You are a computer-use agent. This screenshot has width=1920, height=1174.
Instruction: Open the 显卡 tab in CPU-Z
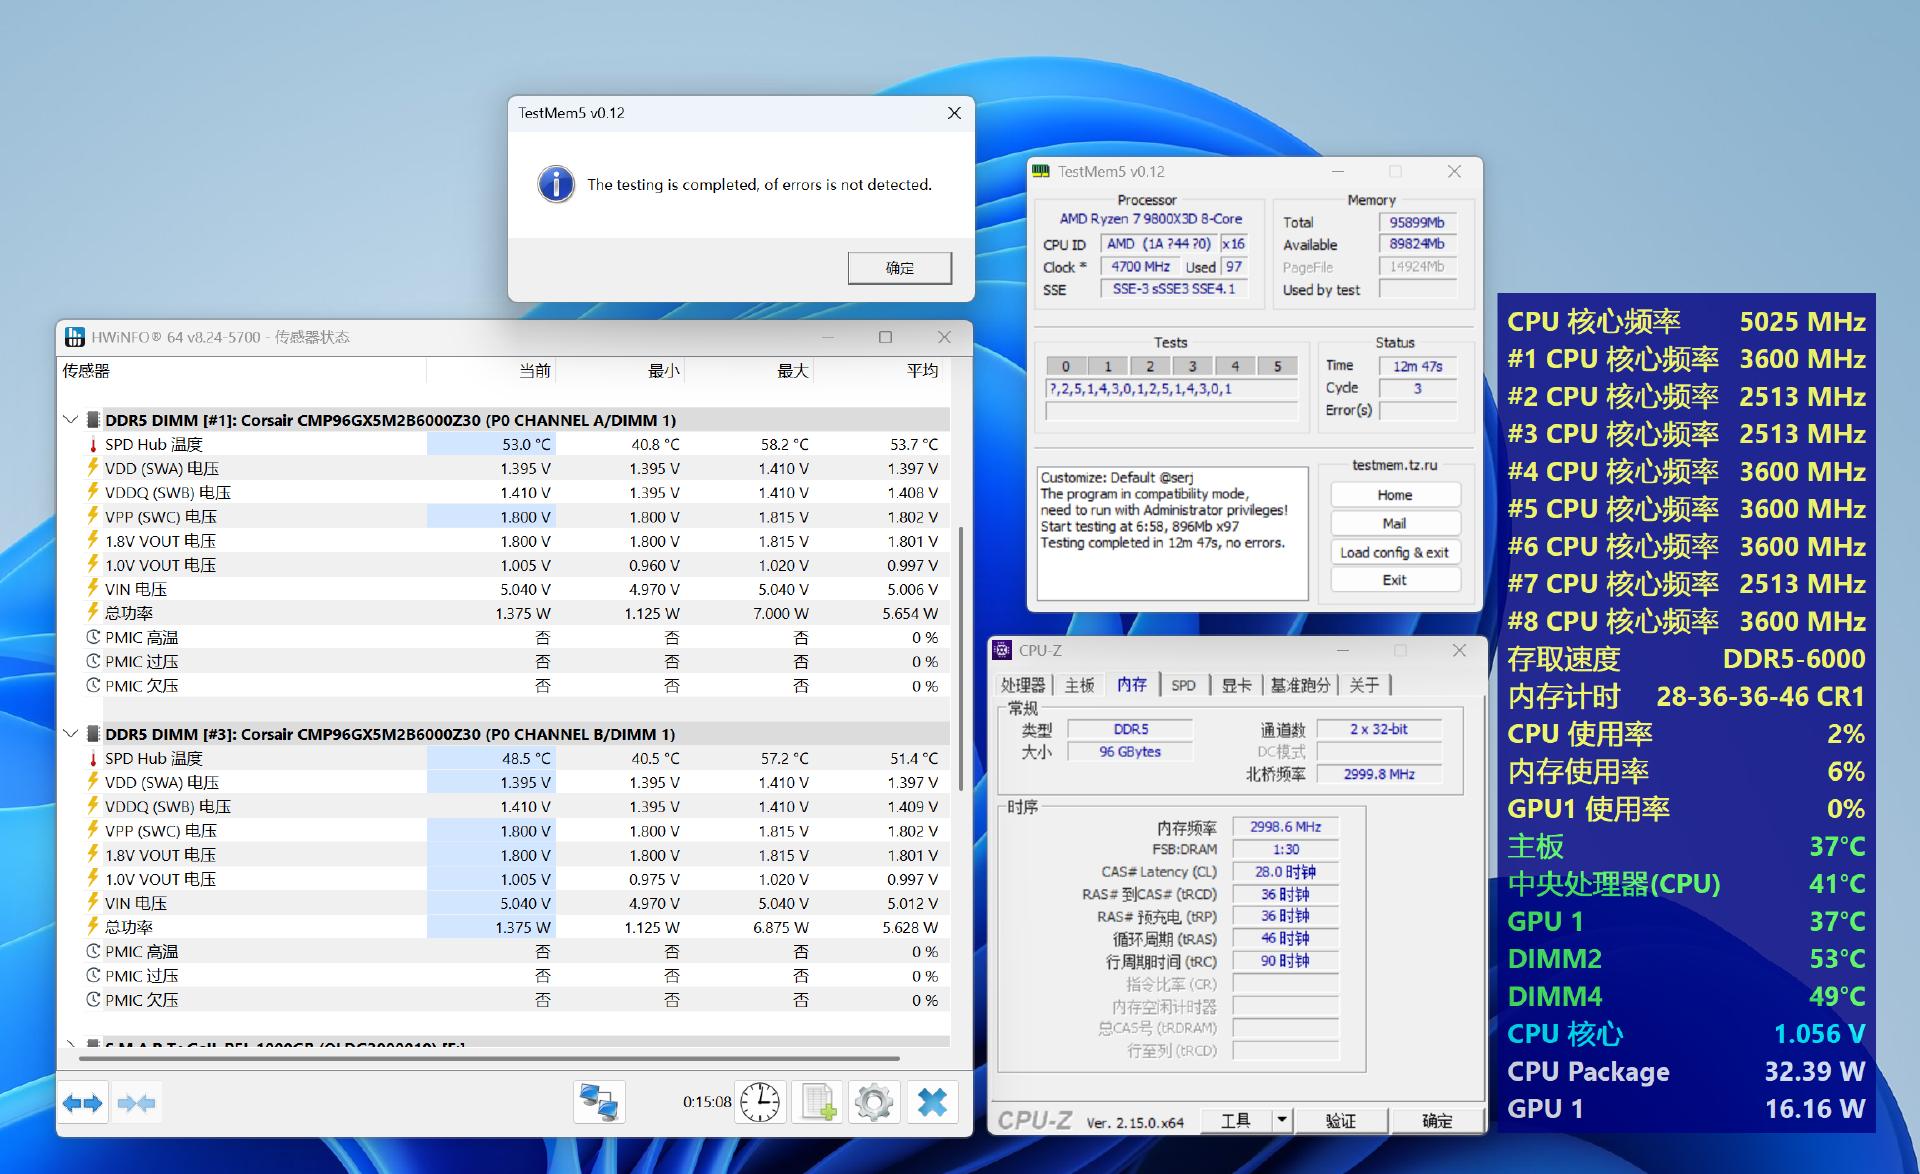pos(1236,685)
